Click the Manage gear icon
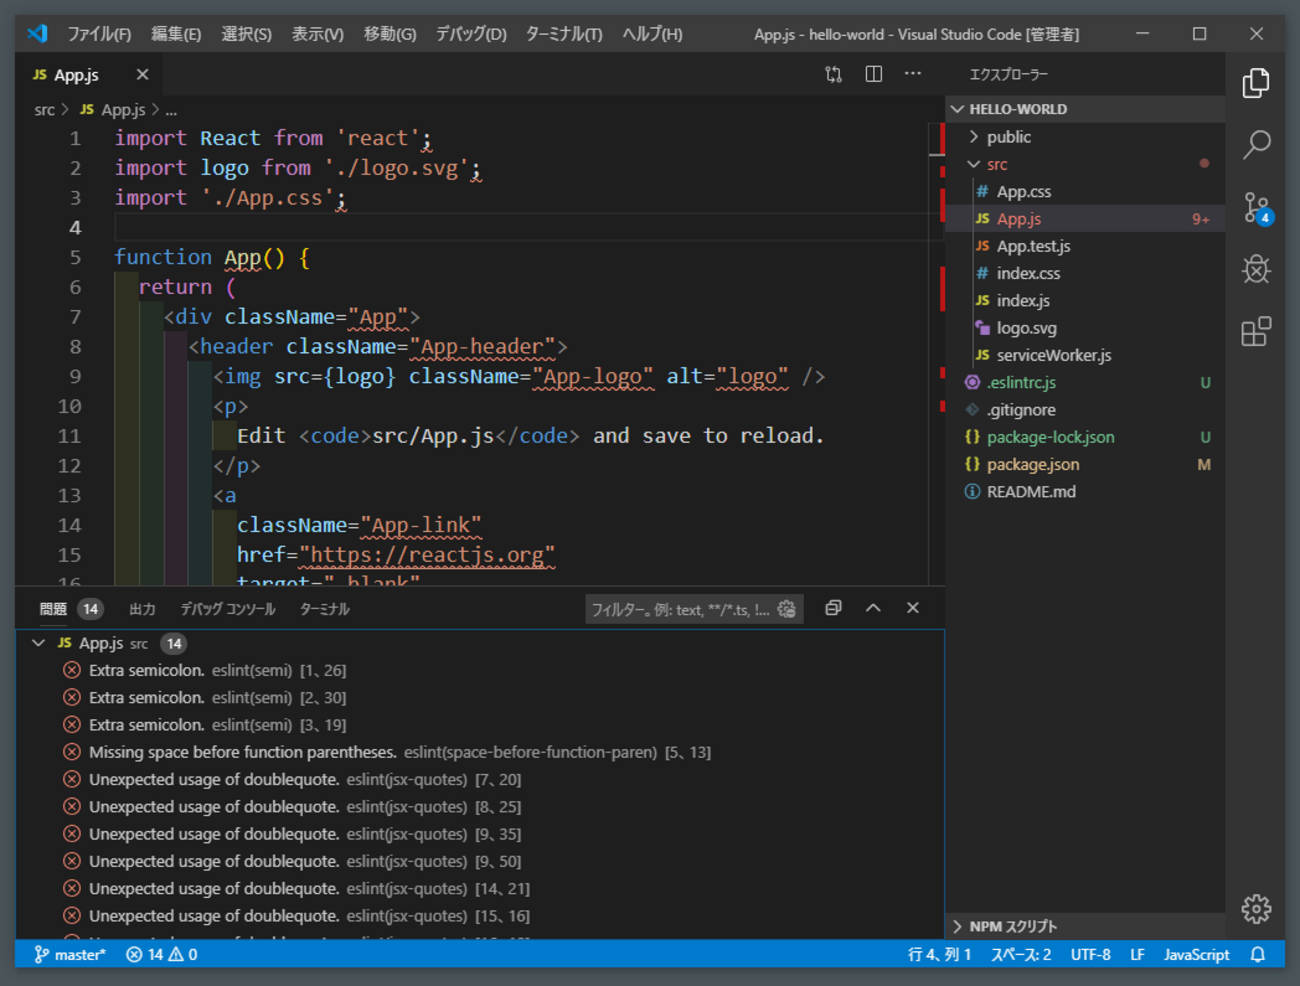Screen dimensions: 1300x986 pos(1256,908)
